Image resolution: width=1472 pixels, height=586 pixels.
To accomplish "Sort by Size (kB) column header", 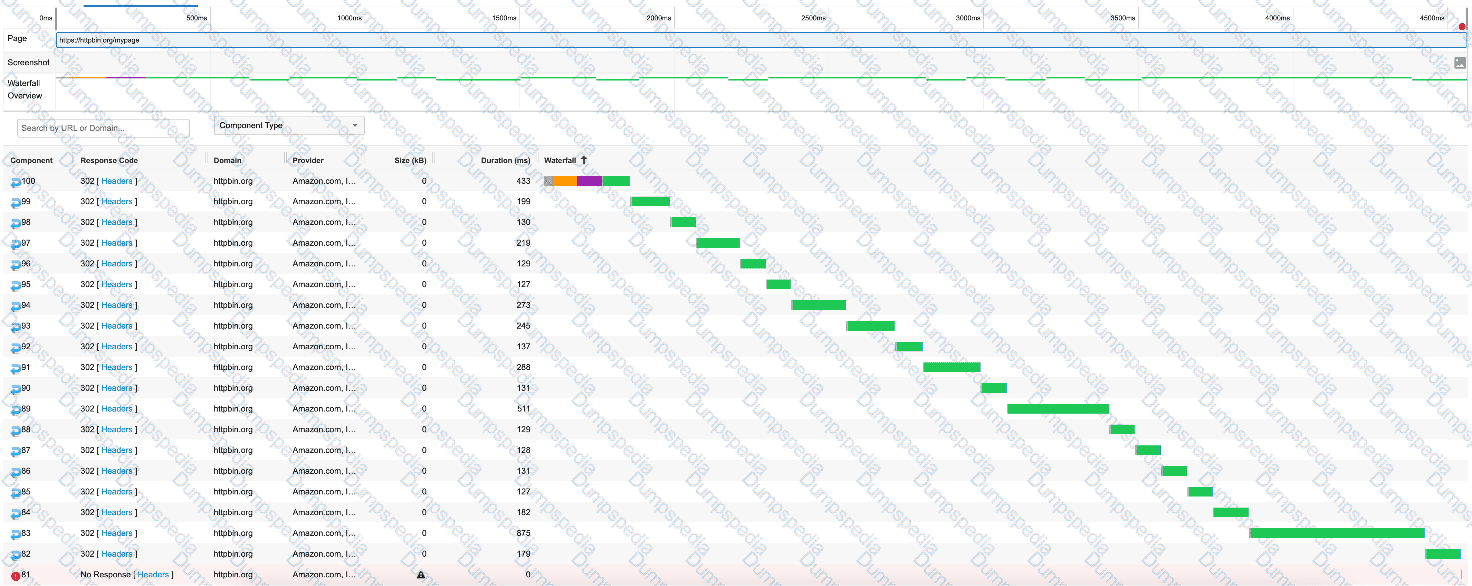I will coord(410,160).
